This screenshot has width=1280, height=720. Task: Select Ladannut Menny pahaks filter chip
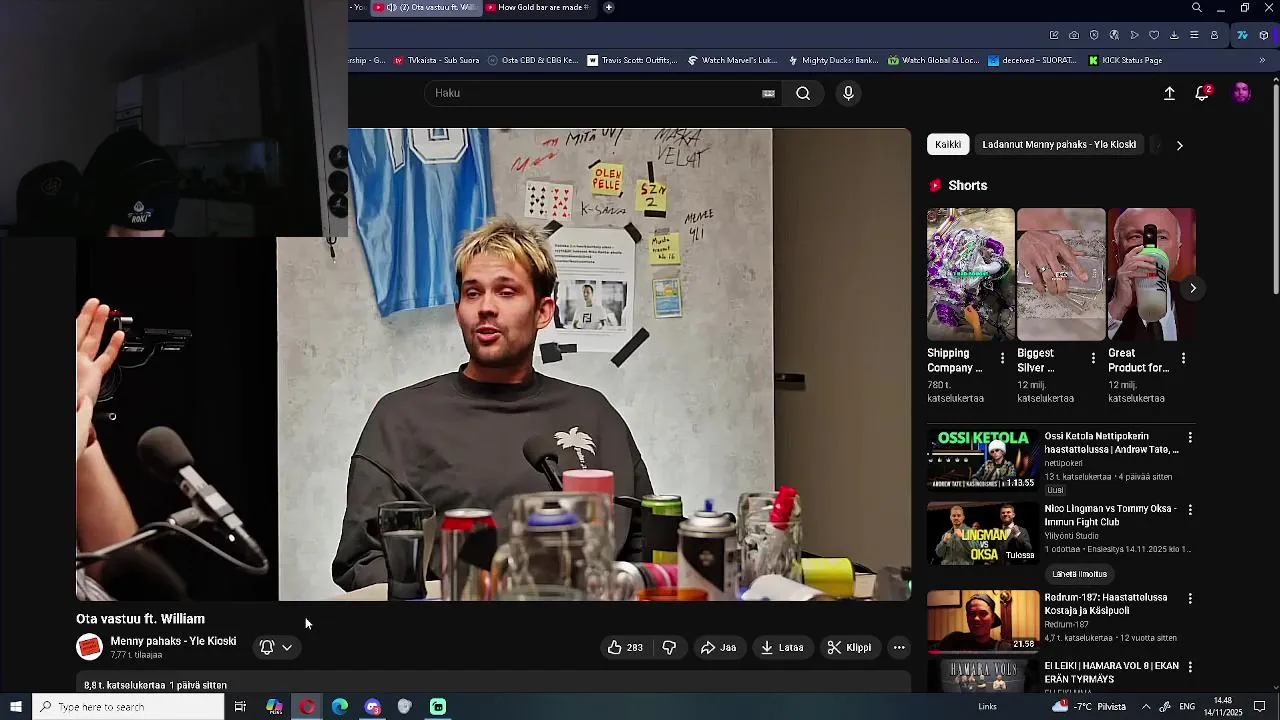[x=1059, y=145]
